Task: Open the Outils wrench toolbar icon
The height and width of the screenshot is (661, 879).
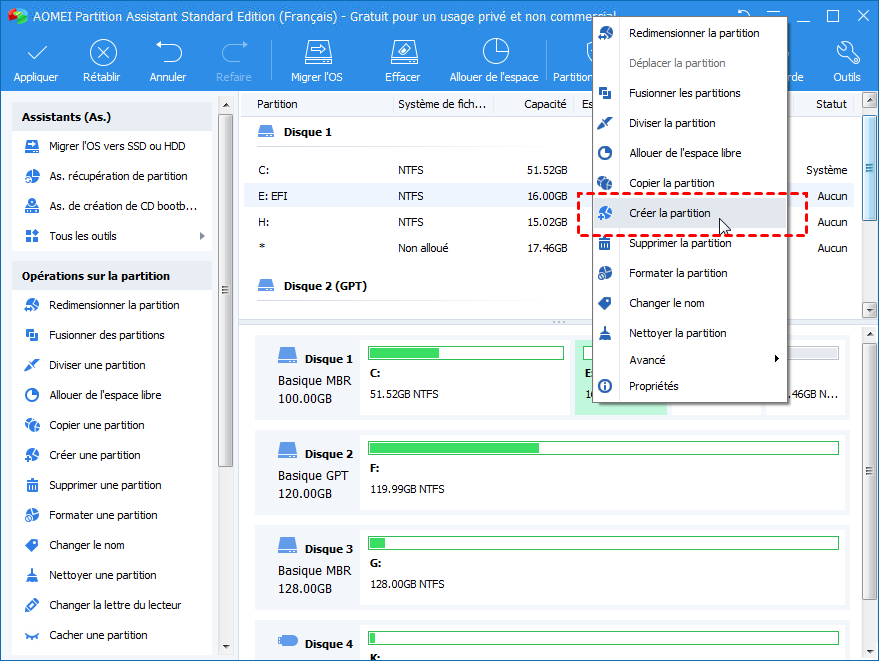Action: point(848,53)
